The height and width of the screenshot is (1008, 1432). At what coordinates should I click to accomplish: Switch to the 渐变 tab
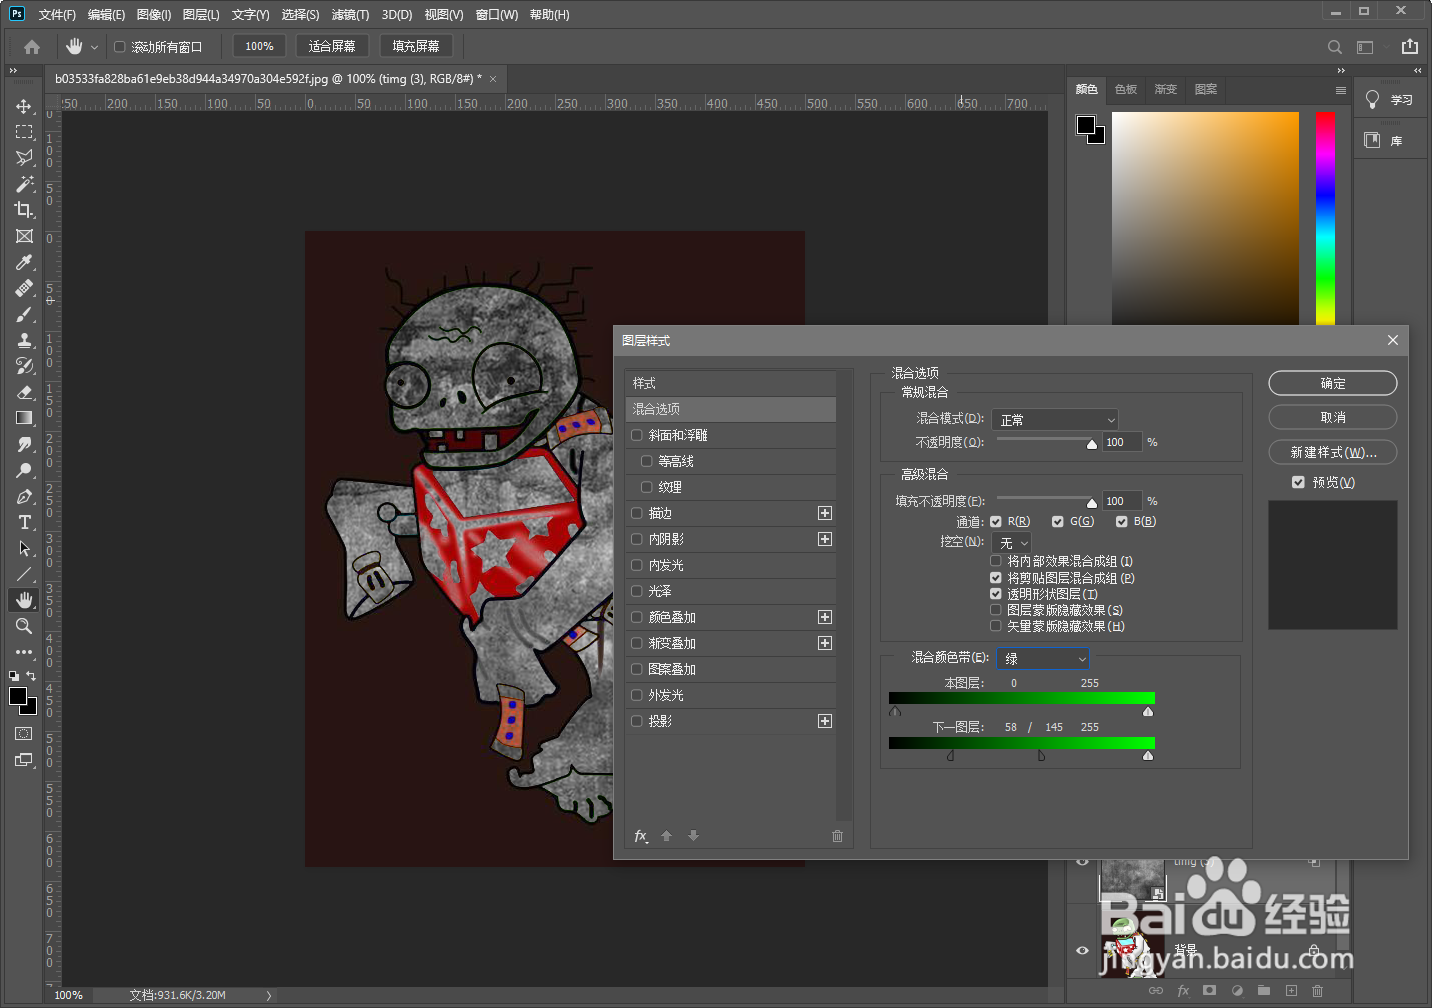click(x=1166, y=90)
